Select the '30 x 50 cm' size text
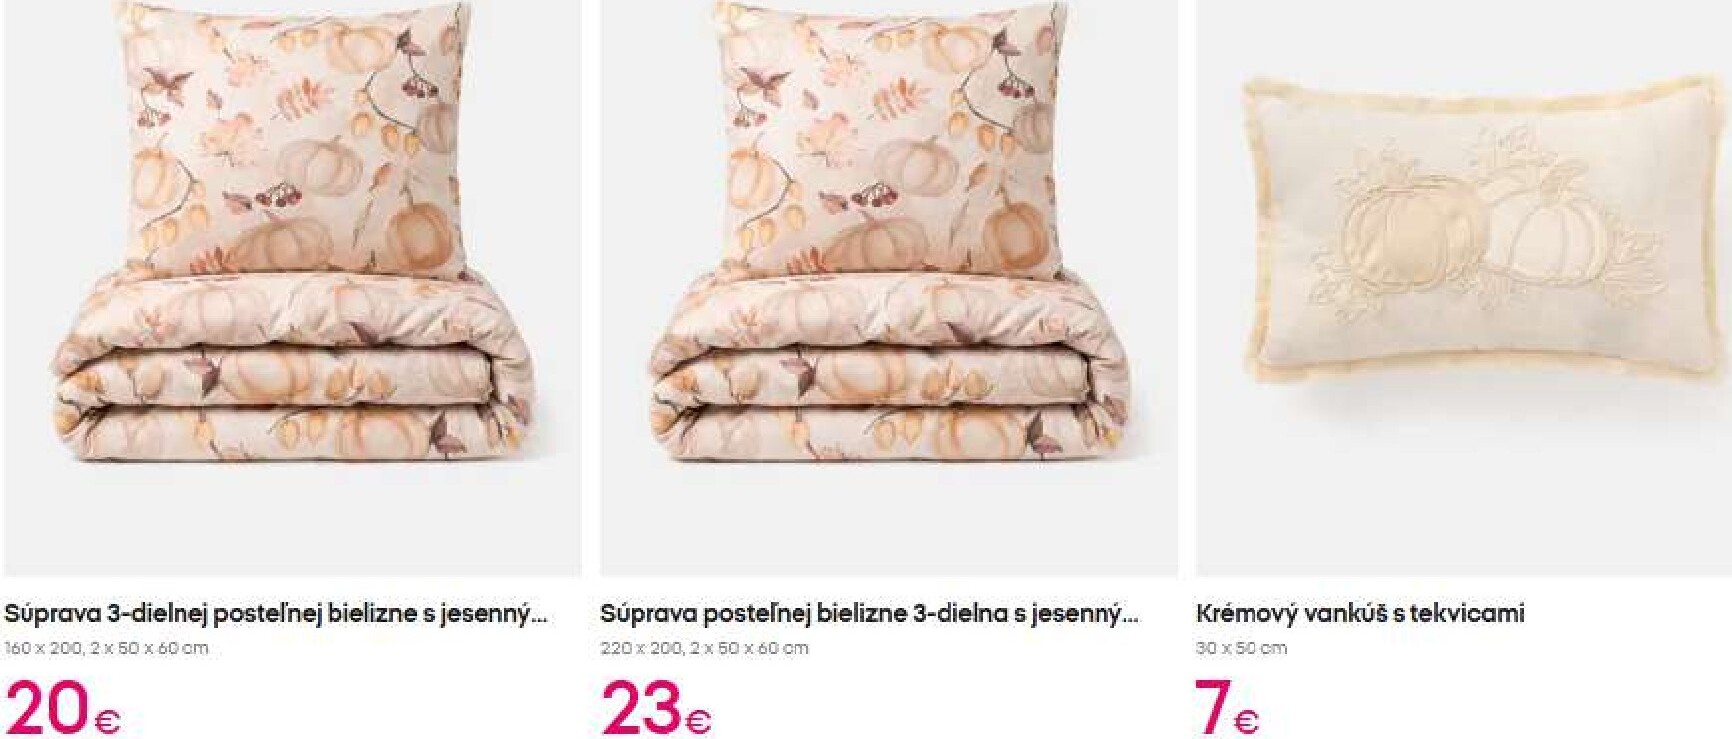The width and height of the screenshot is (1732, 739). pyautogui.click(x=1241, y=648)
